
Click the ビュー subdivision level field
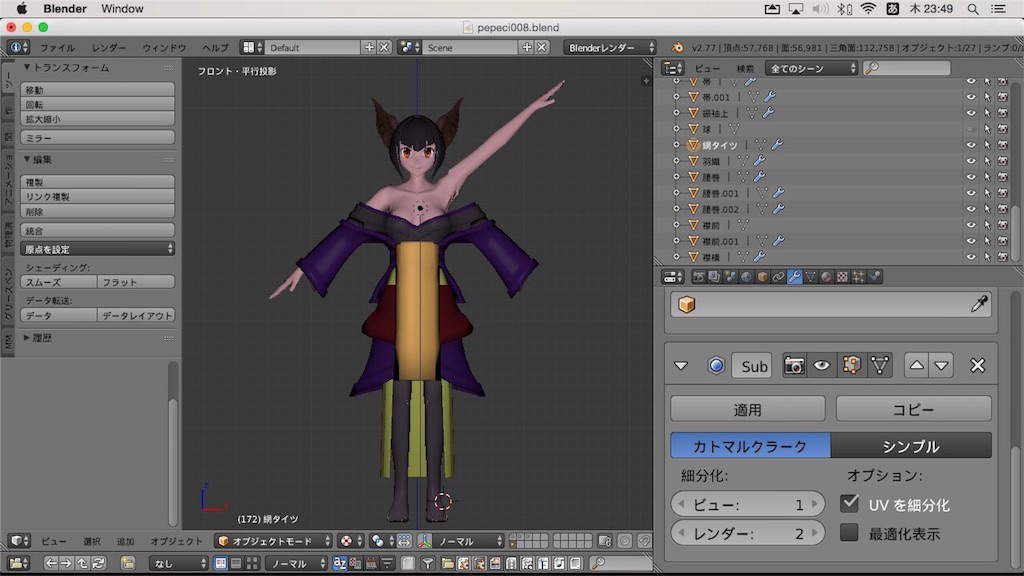(x=747, y=504)
